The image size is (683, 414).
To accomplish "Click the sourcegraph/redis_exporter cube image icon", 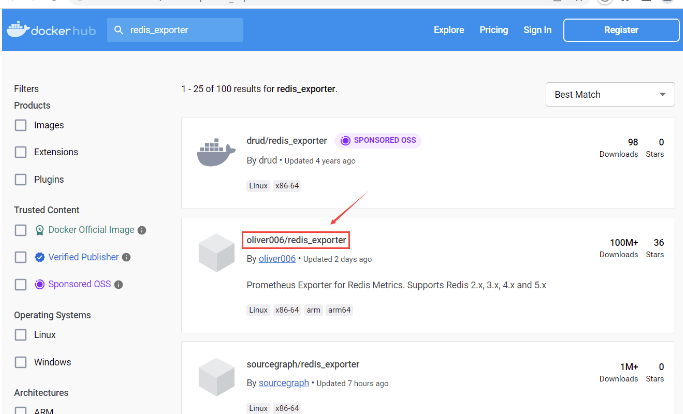I will (216, 377).
